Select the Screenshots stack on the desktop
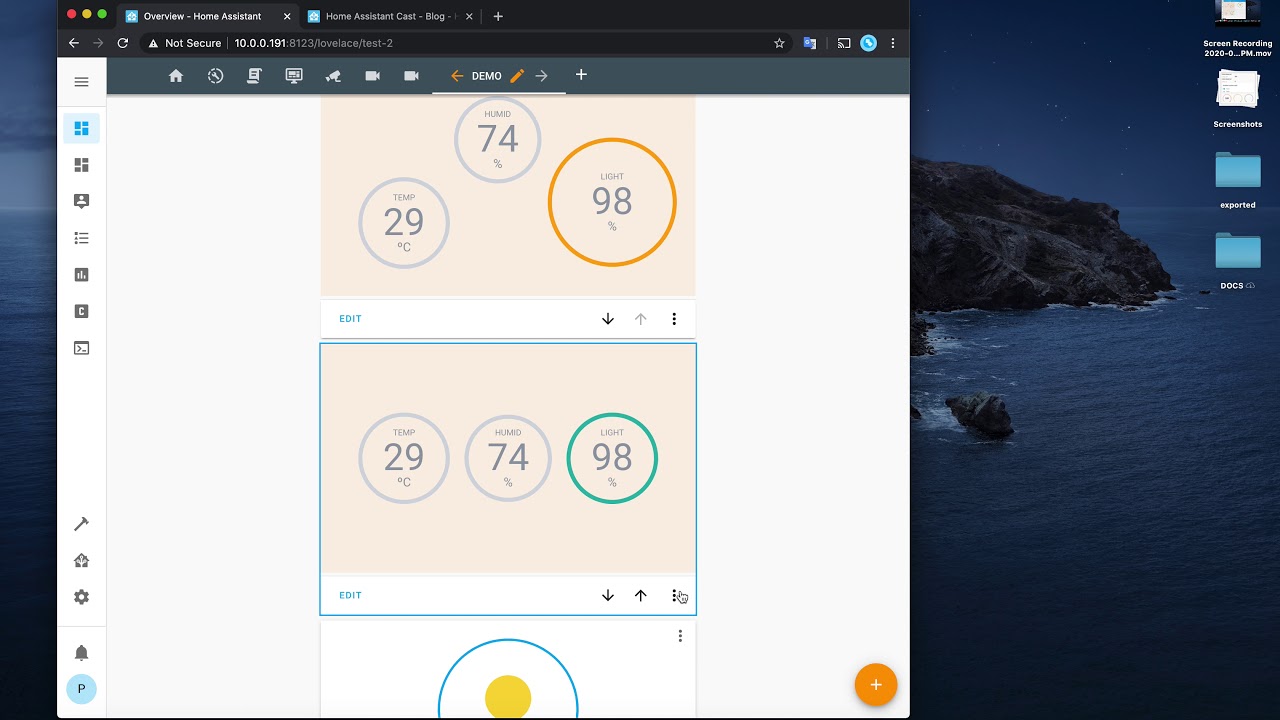 1238,99
